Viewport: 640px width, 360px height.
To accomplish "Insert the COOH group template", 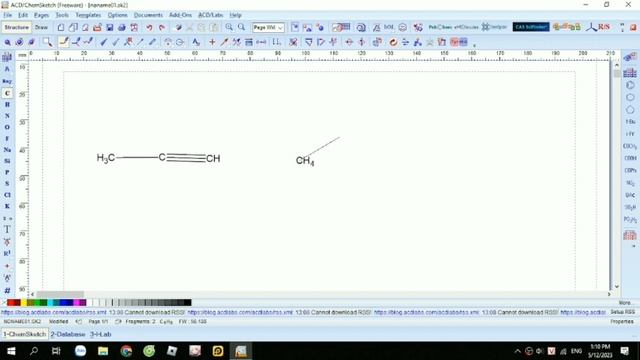I will click(630, 158).
